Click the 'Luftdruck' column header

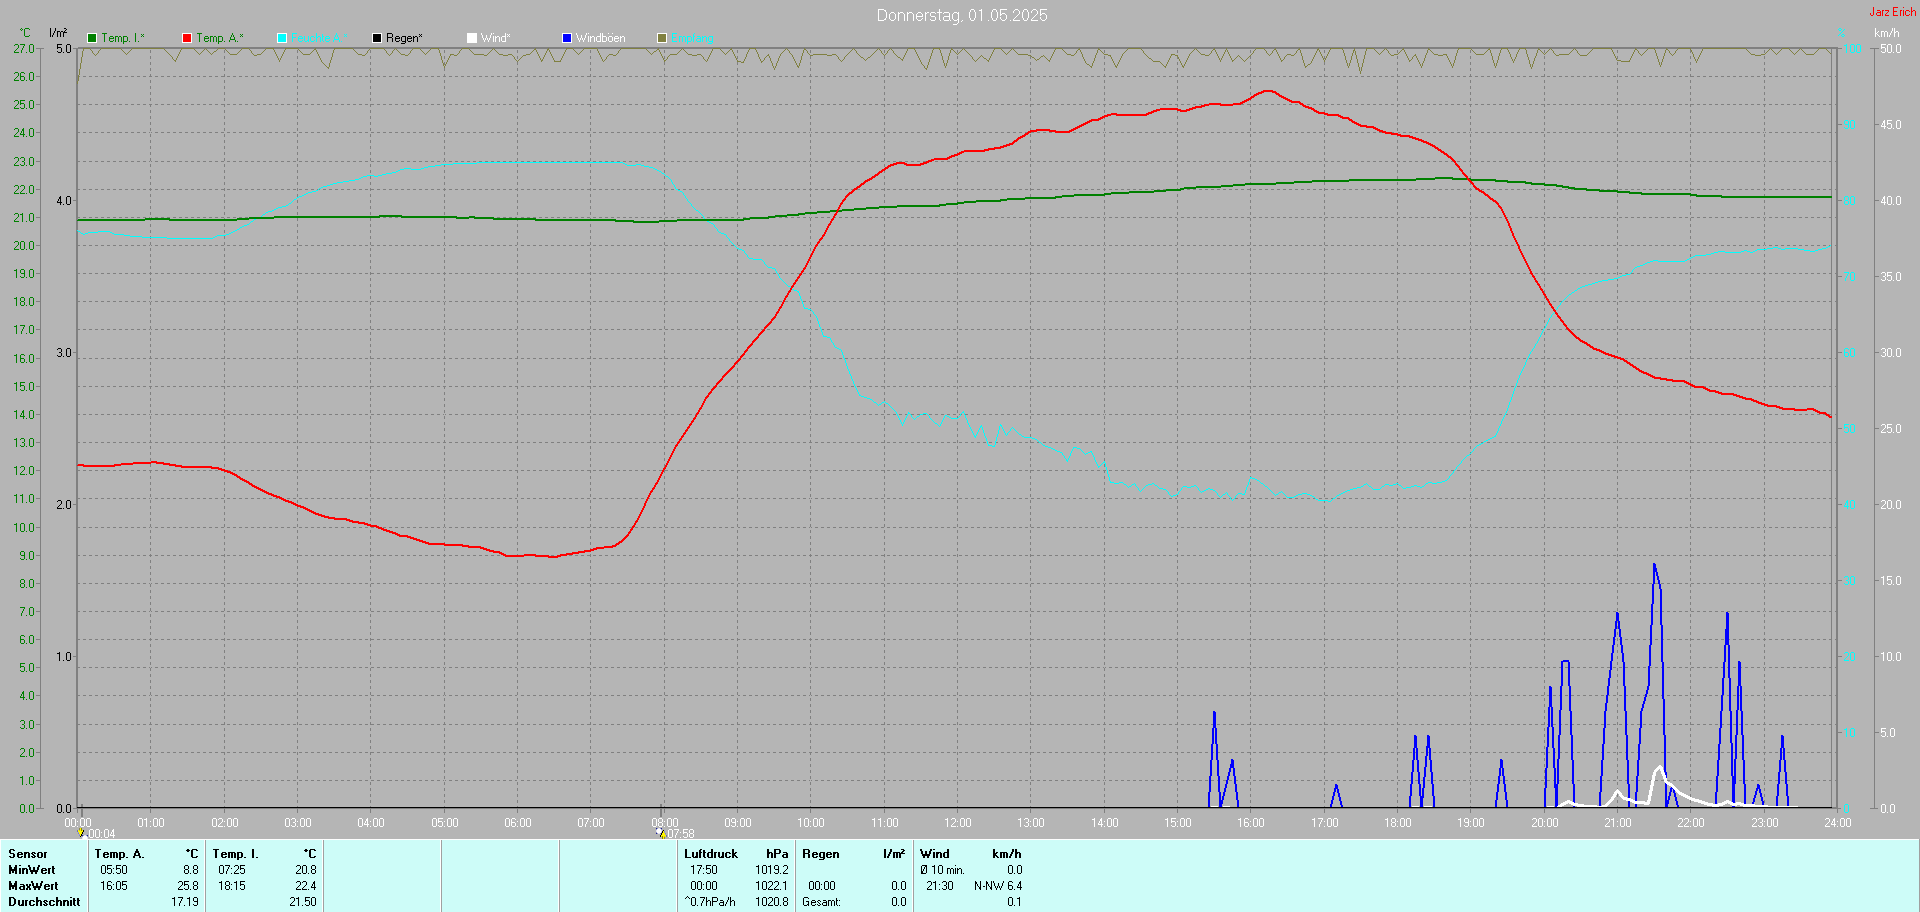(x=711, y=854)
